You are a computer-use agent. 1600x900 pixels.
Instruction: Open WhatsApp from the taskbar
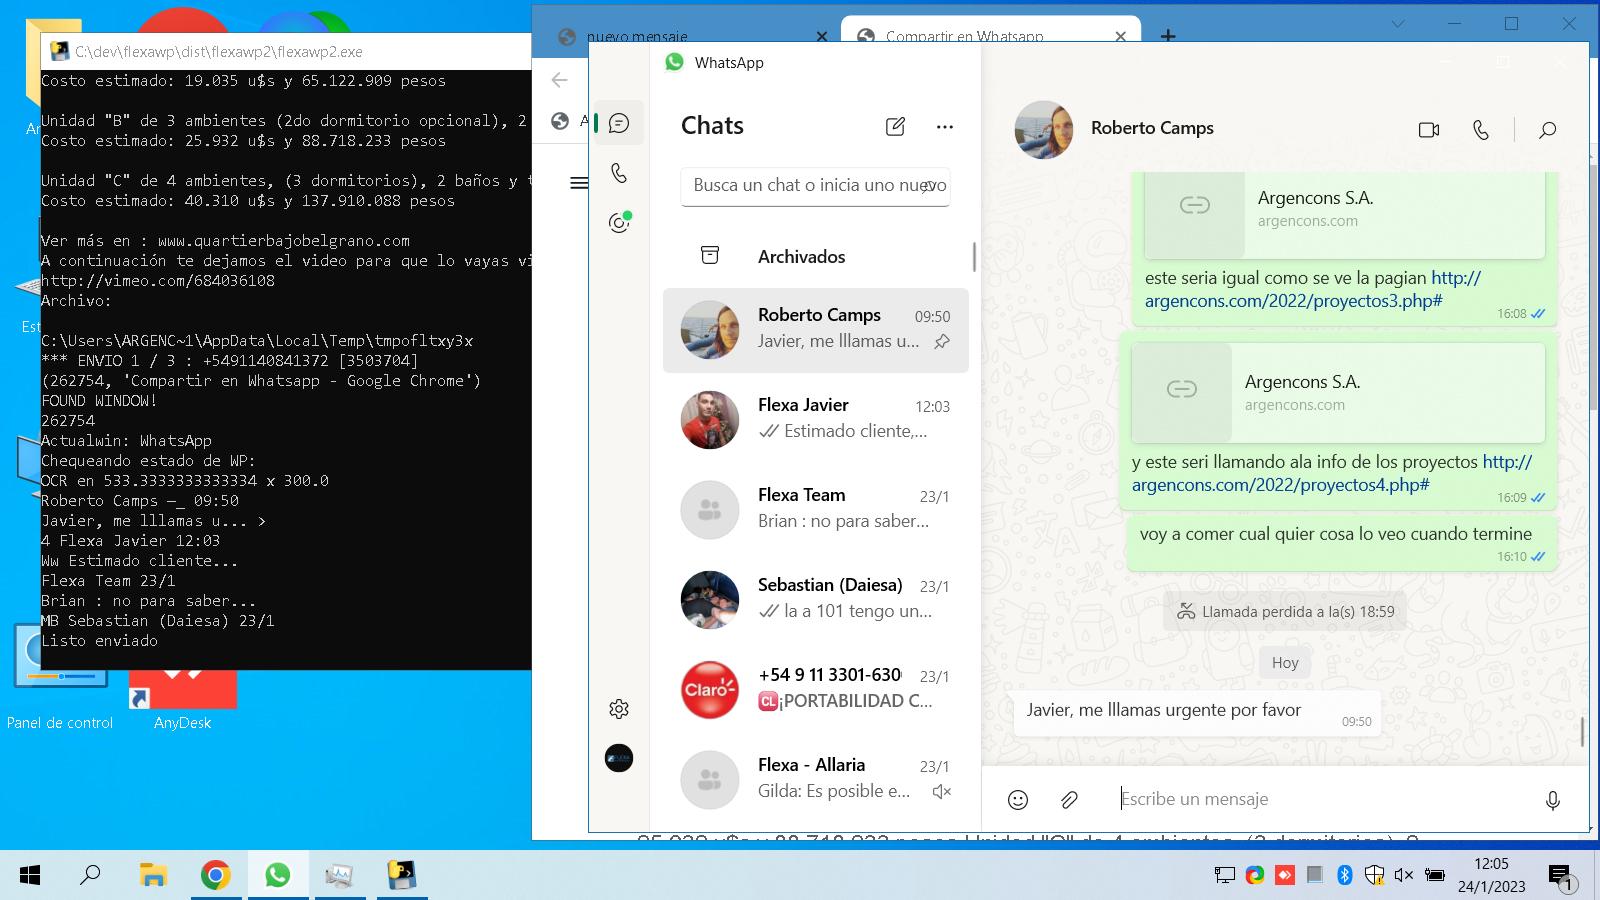click(277, 876)
